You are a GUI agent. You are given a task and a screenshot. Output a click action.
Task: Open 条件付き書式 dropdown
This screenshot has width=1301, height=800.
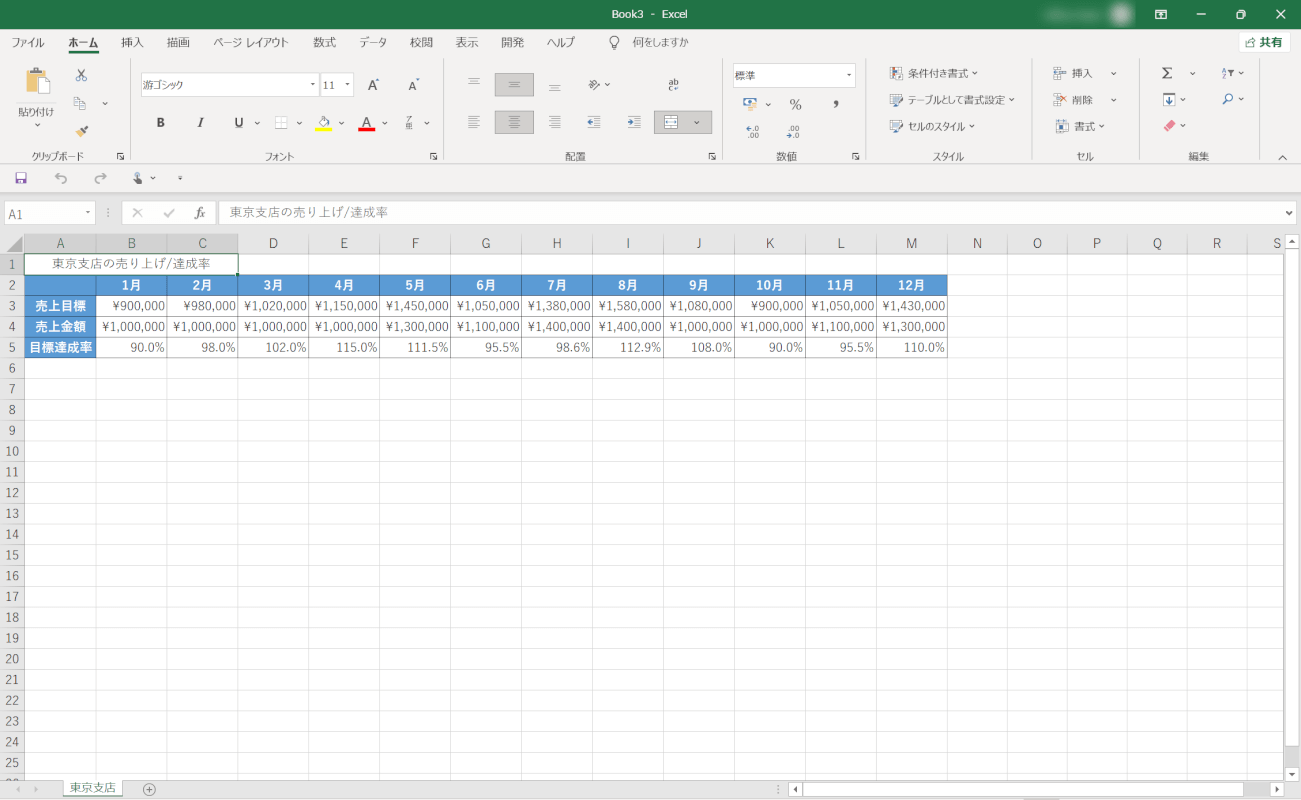point(934,73)
